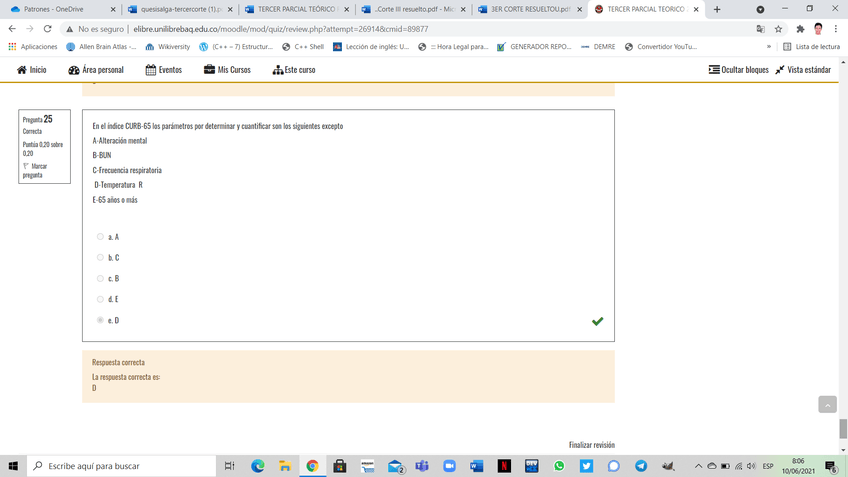
Task: Close the Patrones - OneDrive tab
Action: (112, 9)
